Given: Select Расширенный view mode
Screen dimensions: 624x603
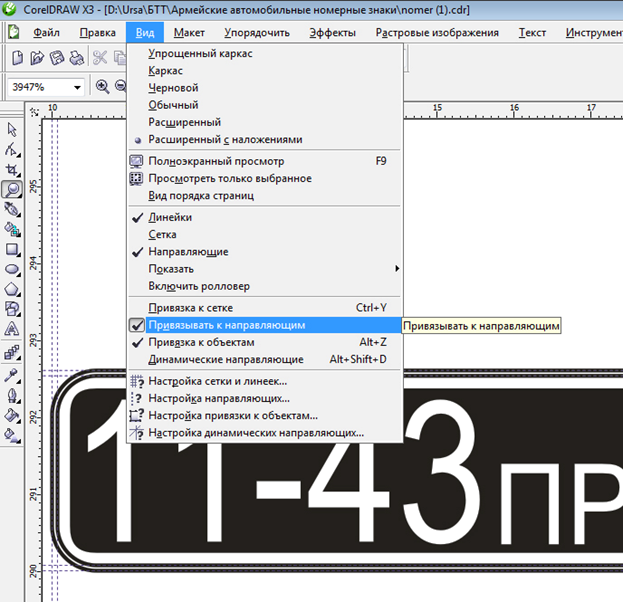Looking at the screenshot, I should (265, 122).
